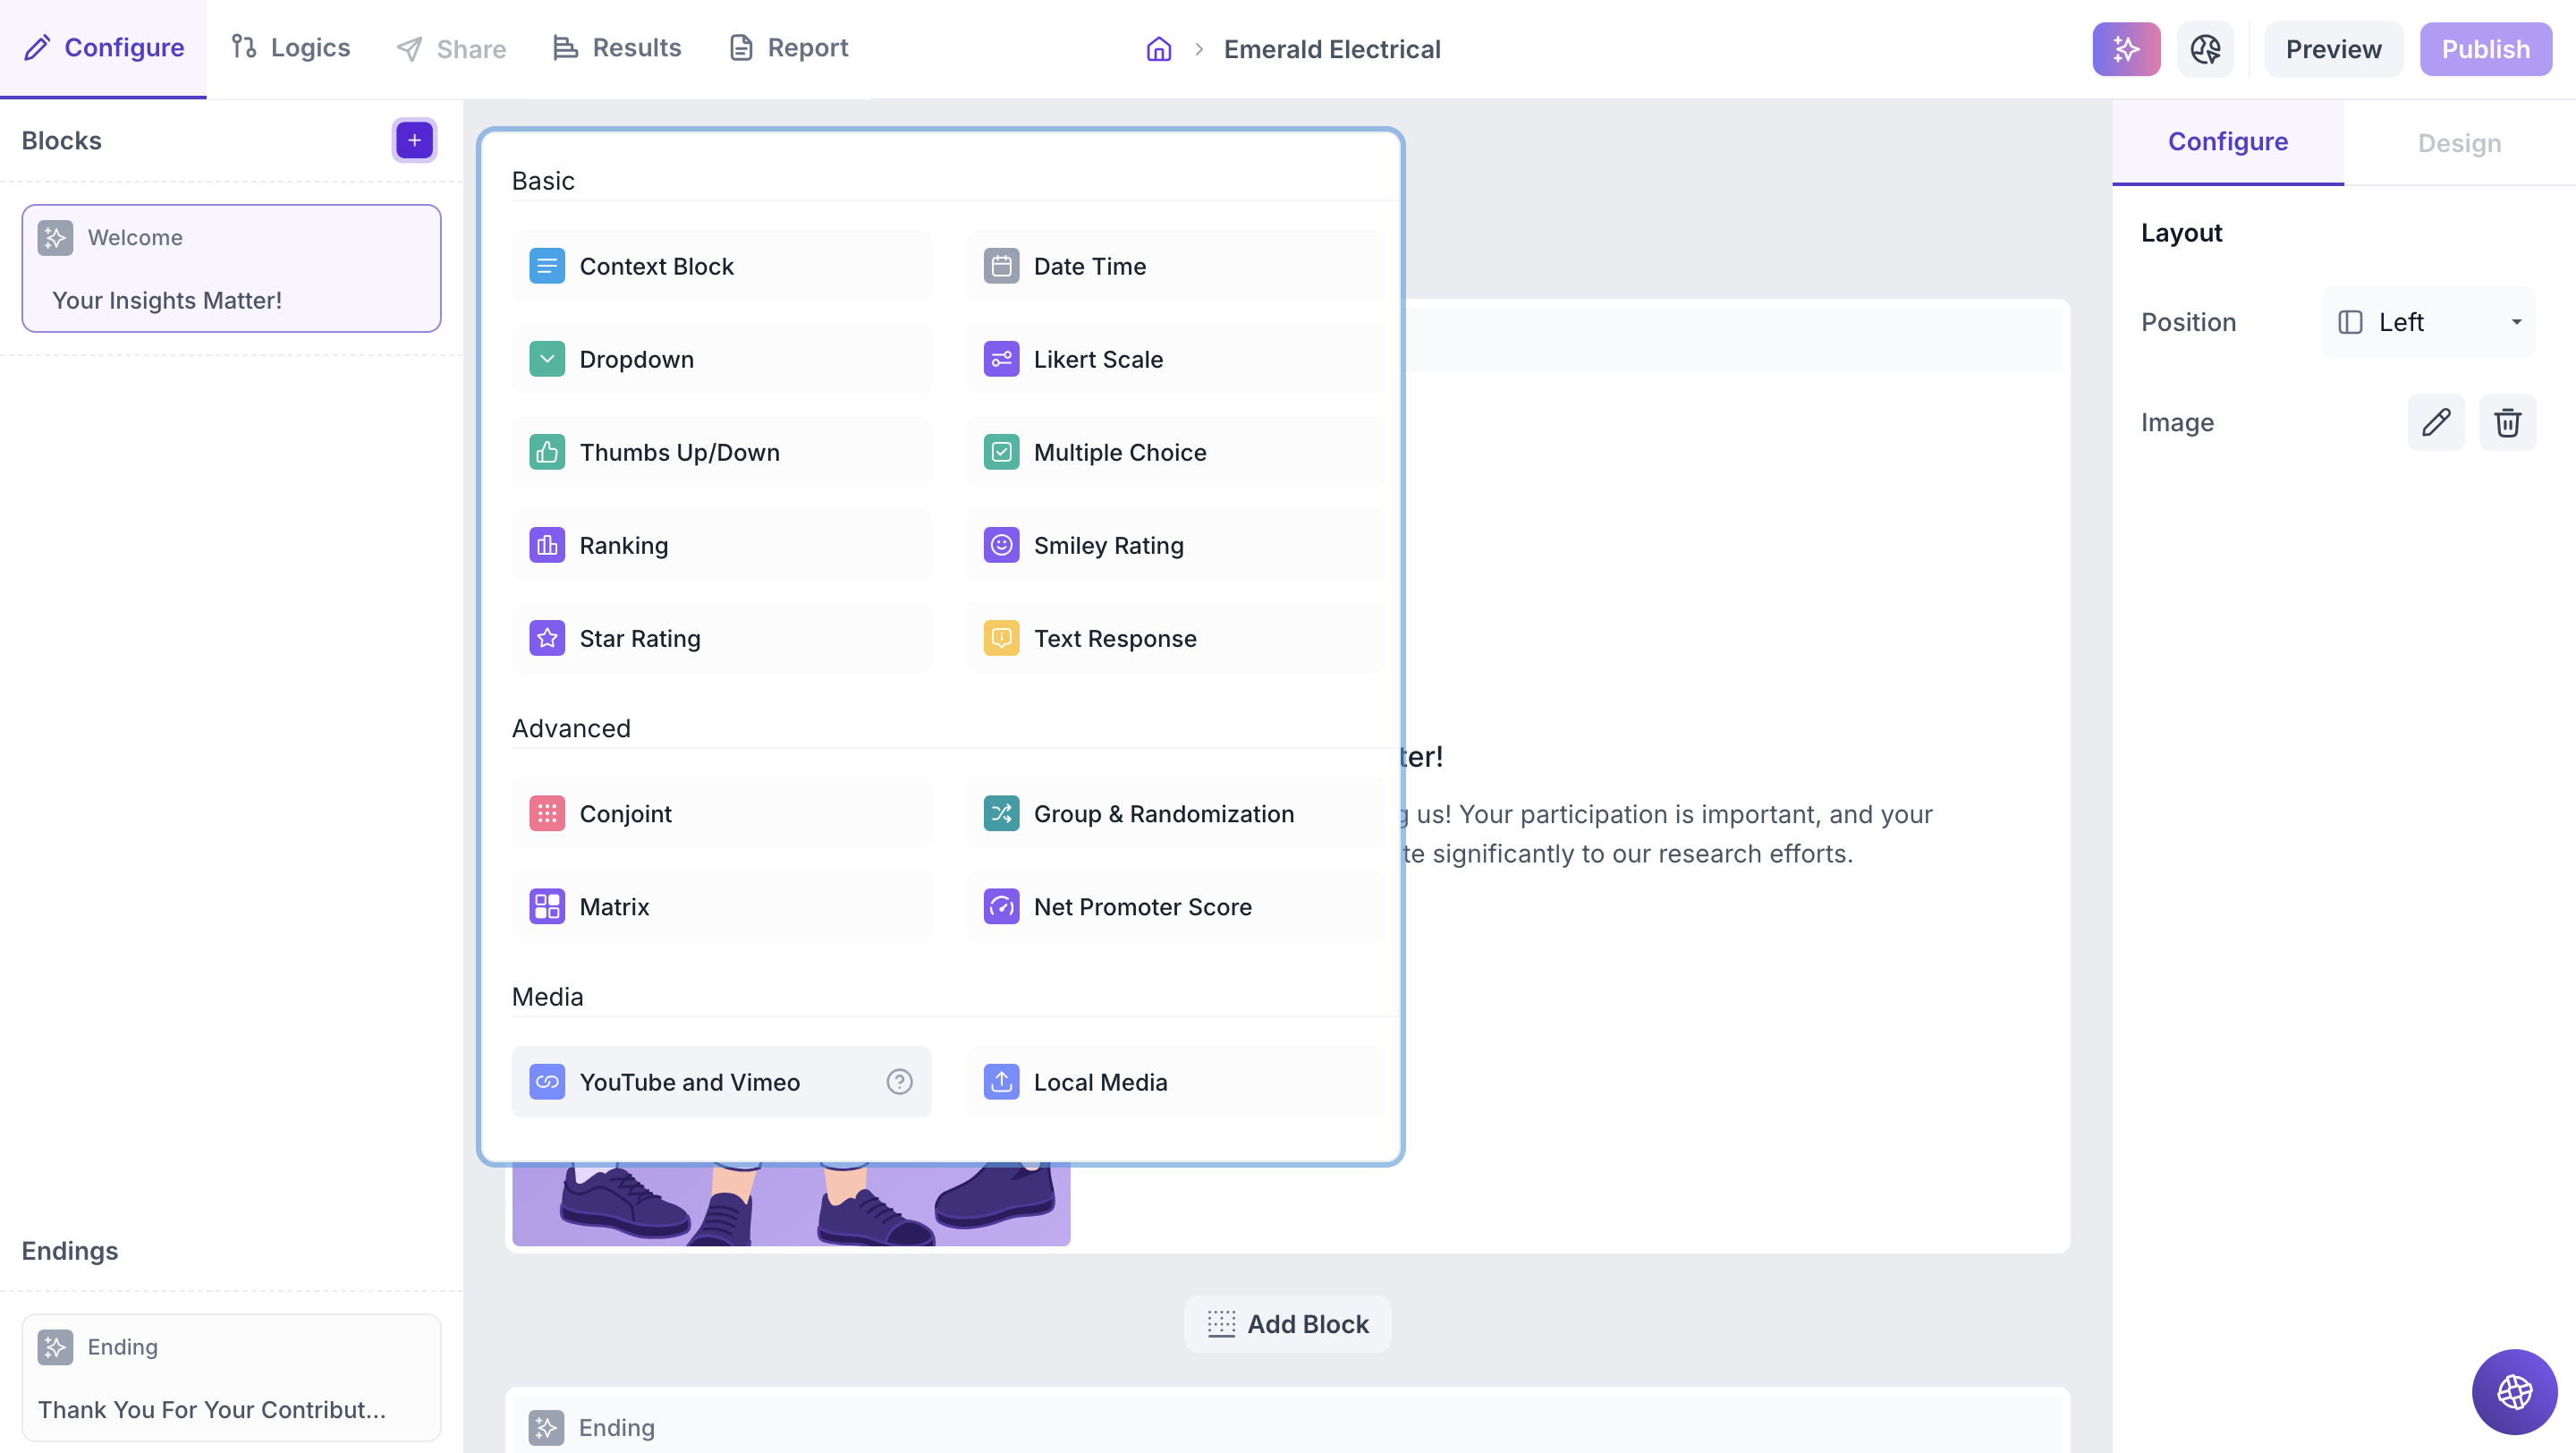This screenshot has width=2576, height=1453.
Task: Delete image with trash icon
Action: [2507, 422]
